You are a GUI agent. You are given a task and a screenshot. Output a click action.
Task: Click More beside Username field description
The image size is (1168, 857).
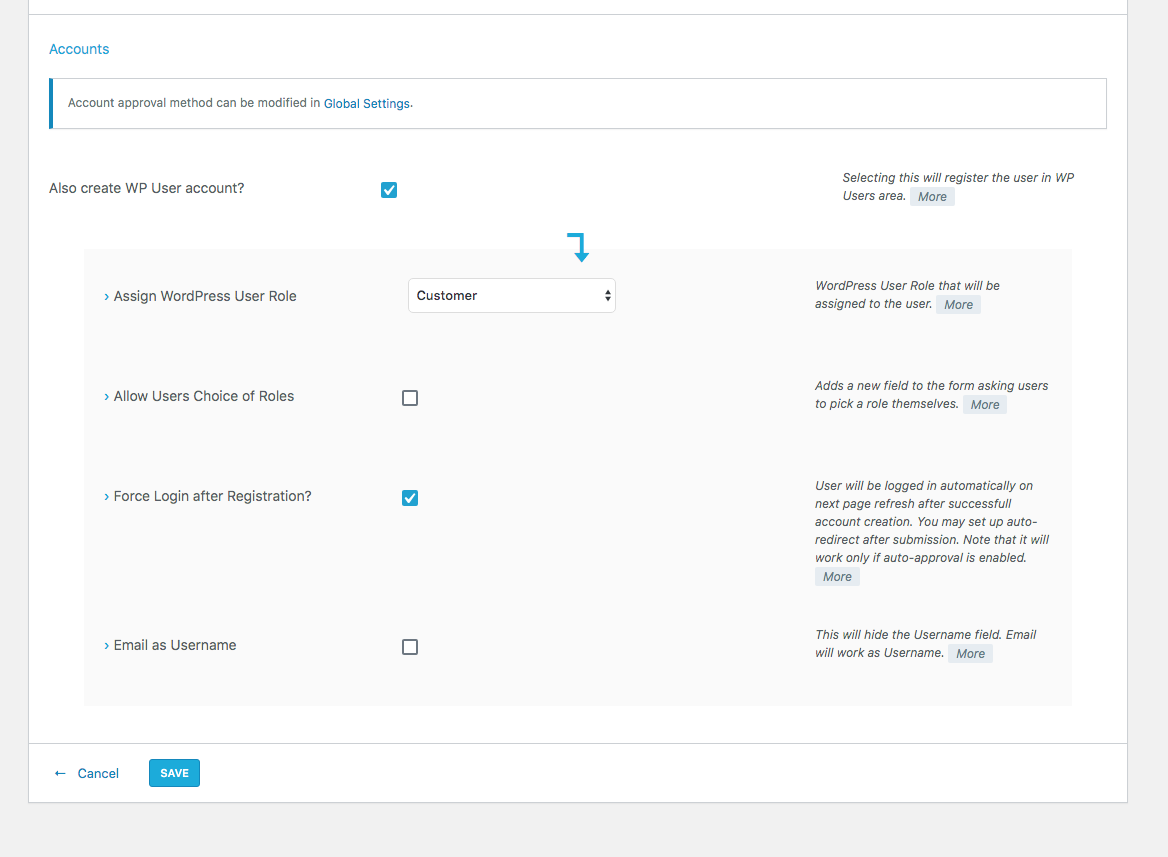970,654
